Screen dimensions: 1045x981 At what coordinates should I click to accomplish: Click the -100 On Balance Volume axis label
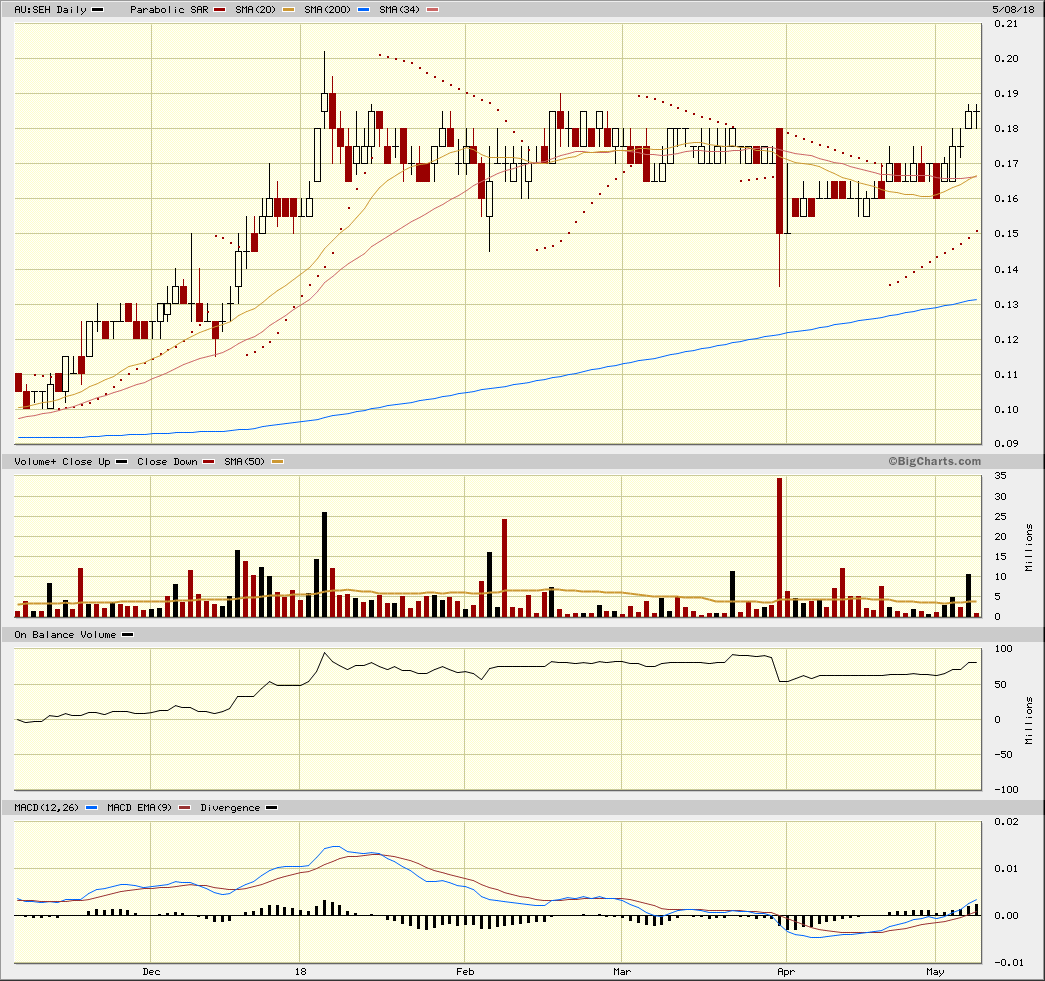pyautogui.click(x=1006, y=789)
